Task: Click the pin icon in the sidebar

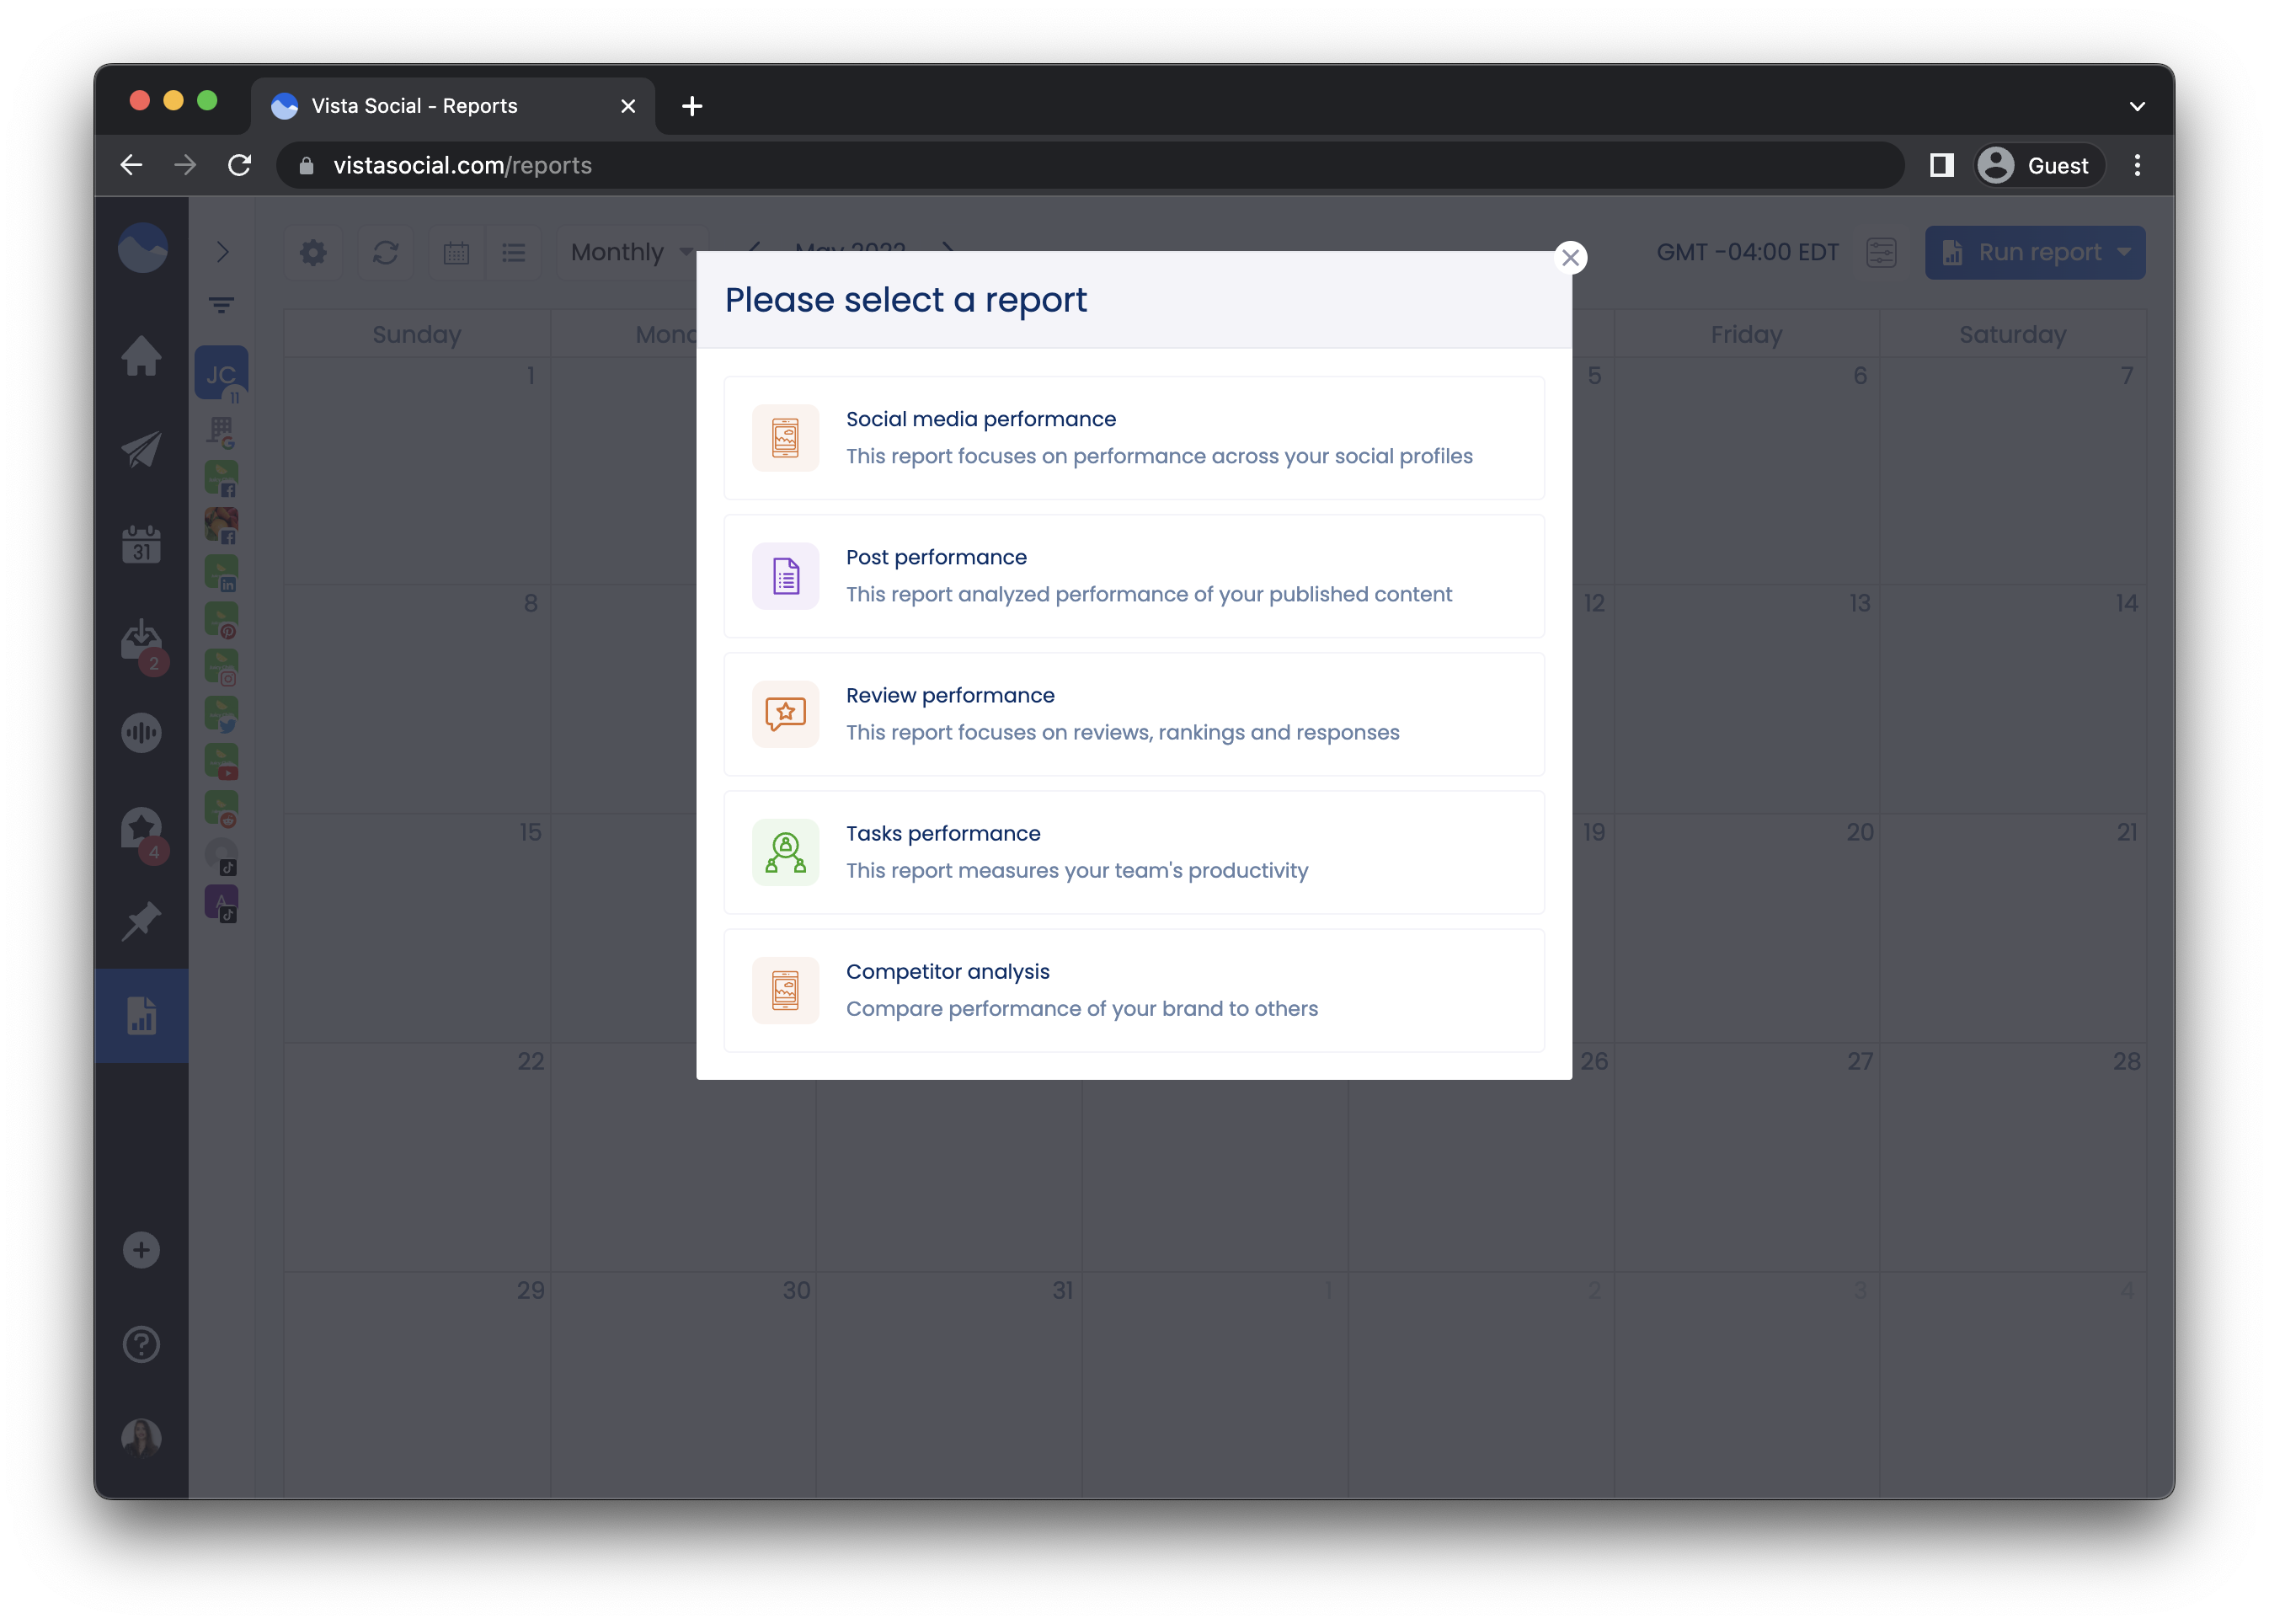Action: [142, 921]
